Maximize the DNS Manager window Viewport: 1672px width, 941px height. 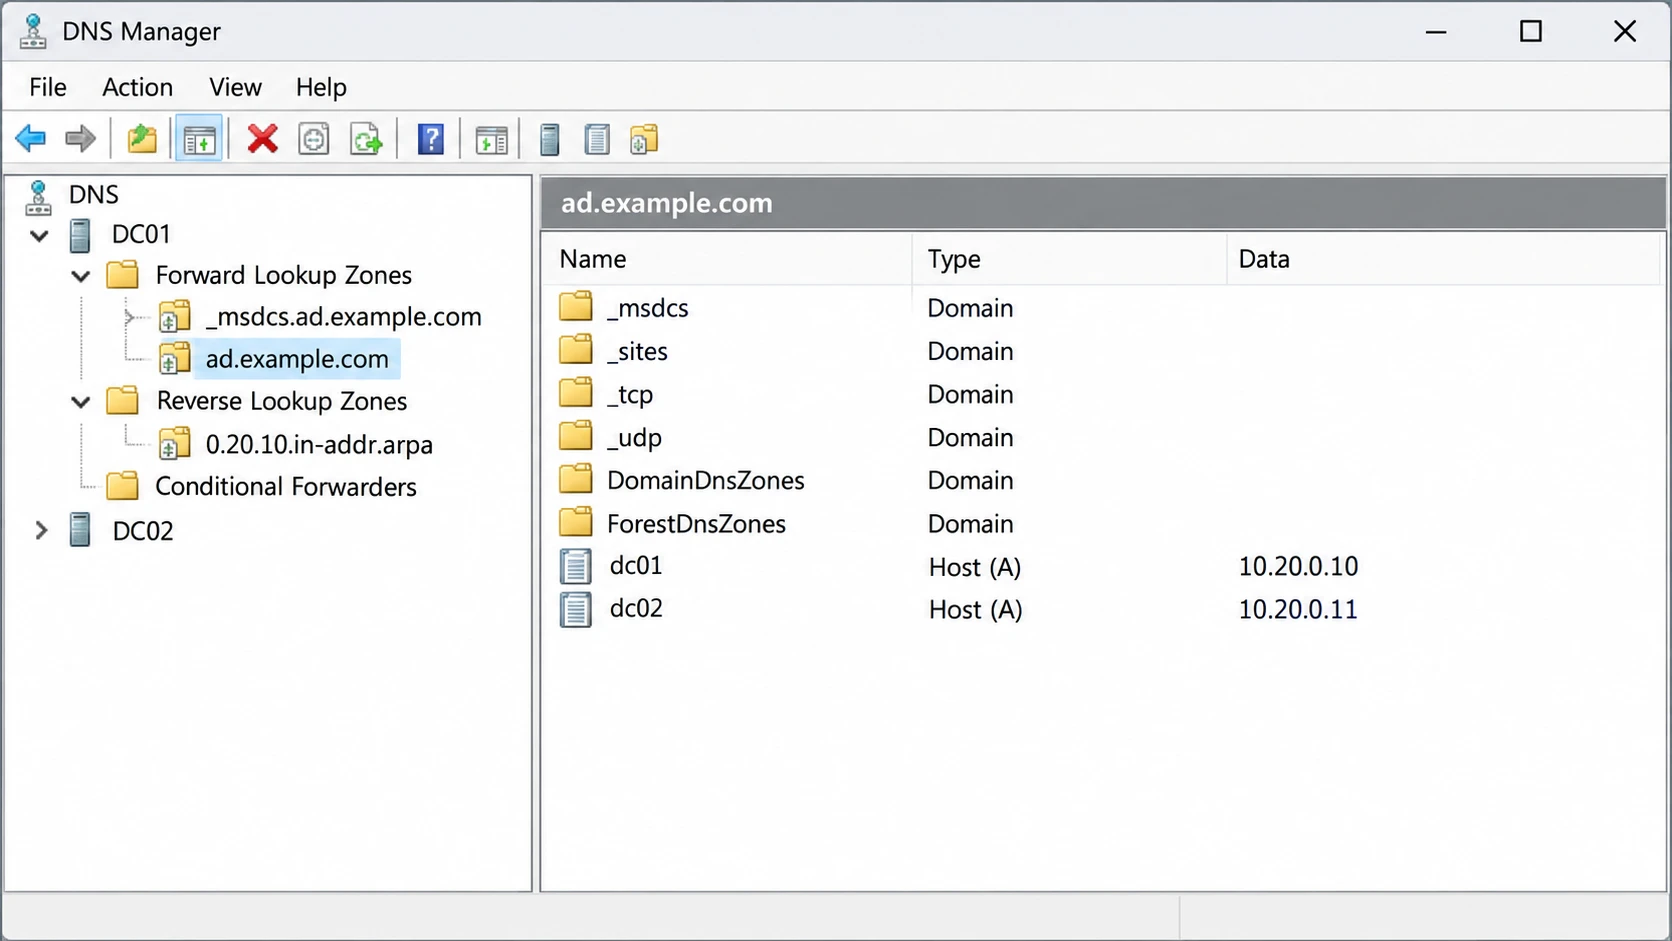1531,32
